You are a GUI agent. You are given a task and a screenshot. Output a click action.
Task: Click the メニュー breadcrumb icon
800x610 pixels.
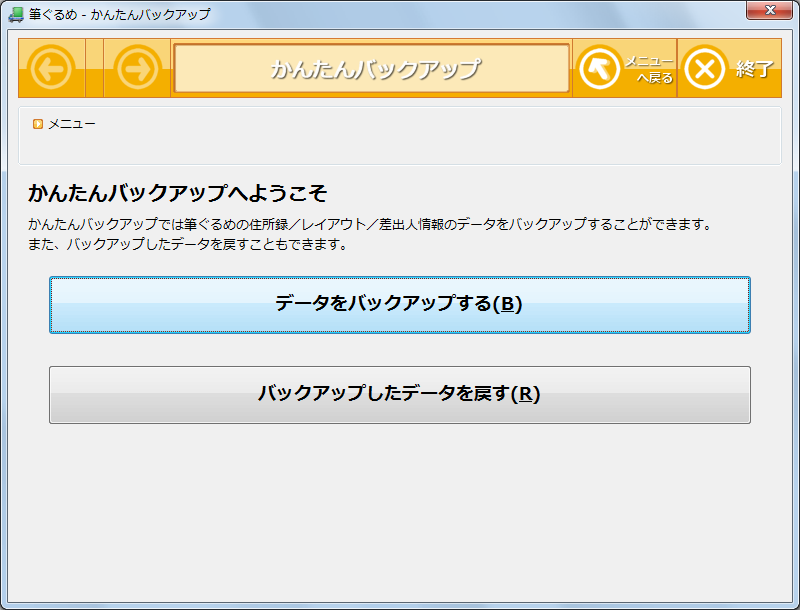click(x=38, y=124)
